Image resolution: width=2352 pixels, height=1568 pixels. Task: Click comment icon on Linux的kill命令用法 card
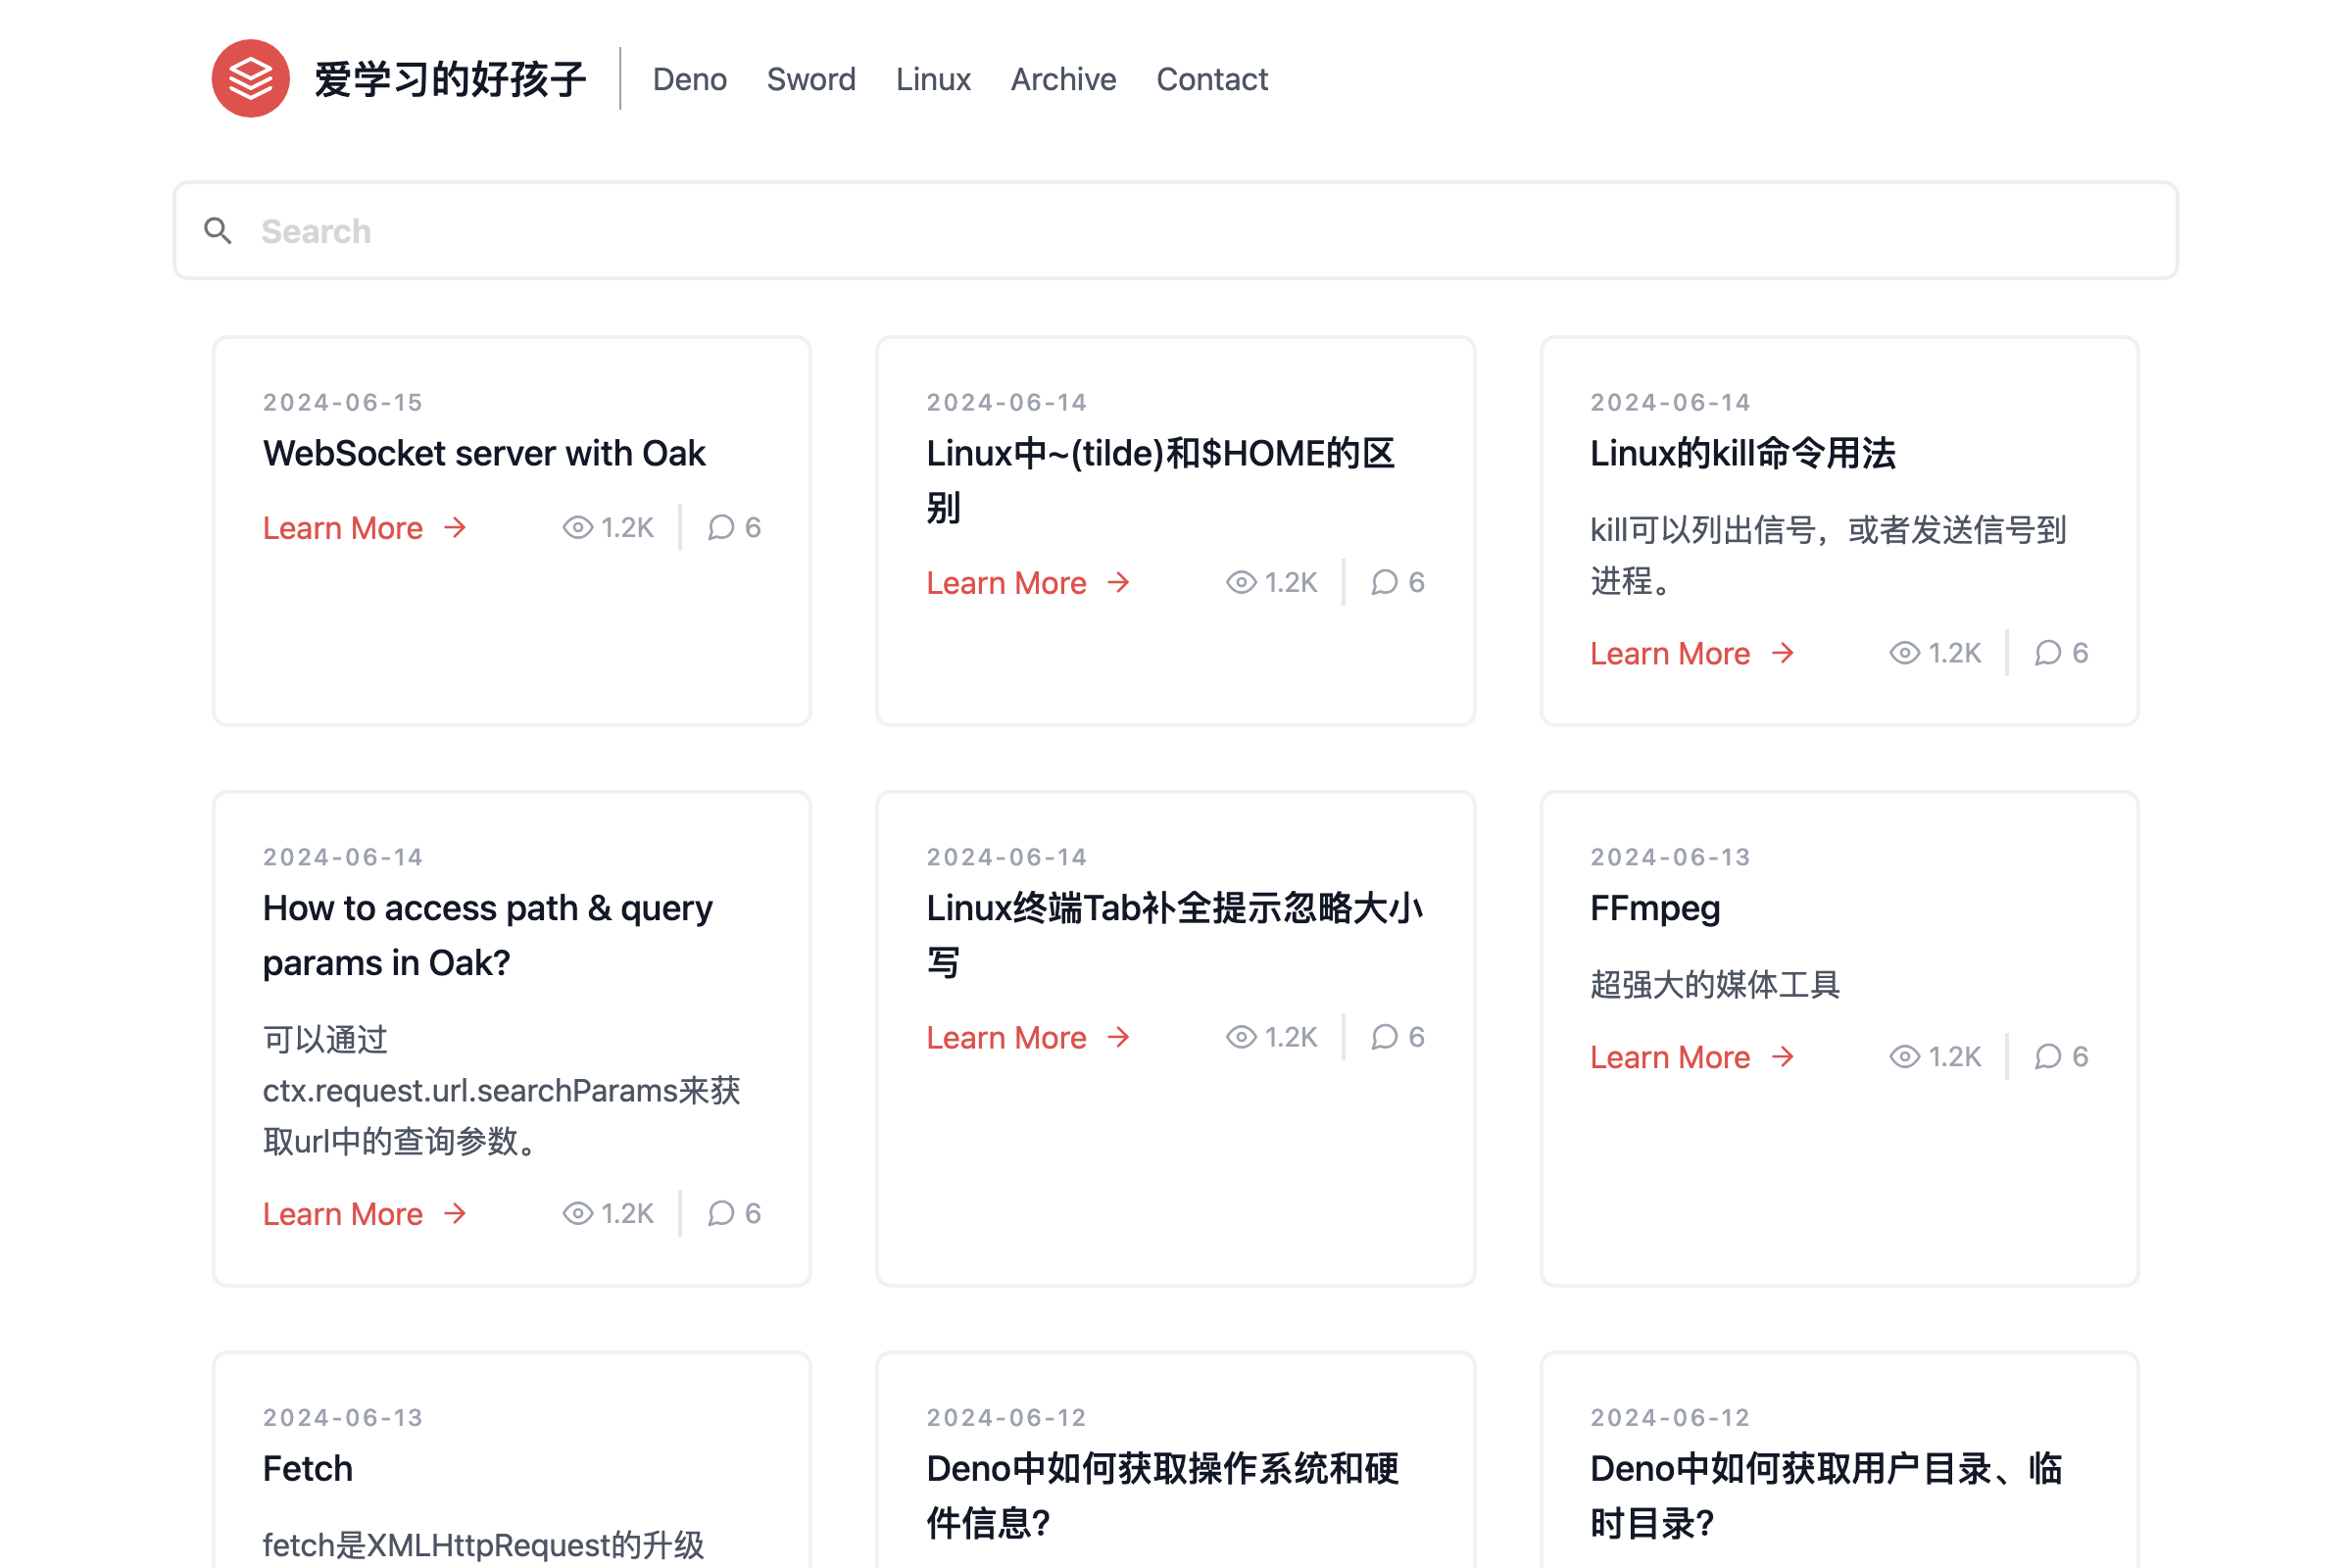[x=2047, y=653]
